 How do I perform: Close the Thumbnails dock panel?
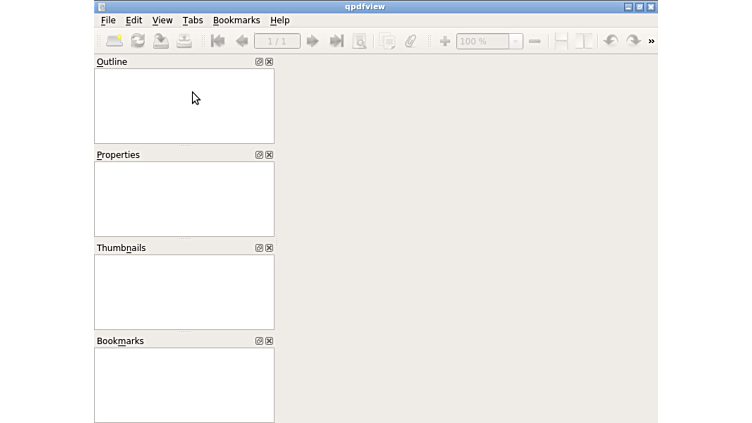tap(269, 248)
